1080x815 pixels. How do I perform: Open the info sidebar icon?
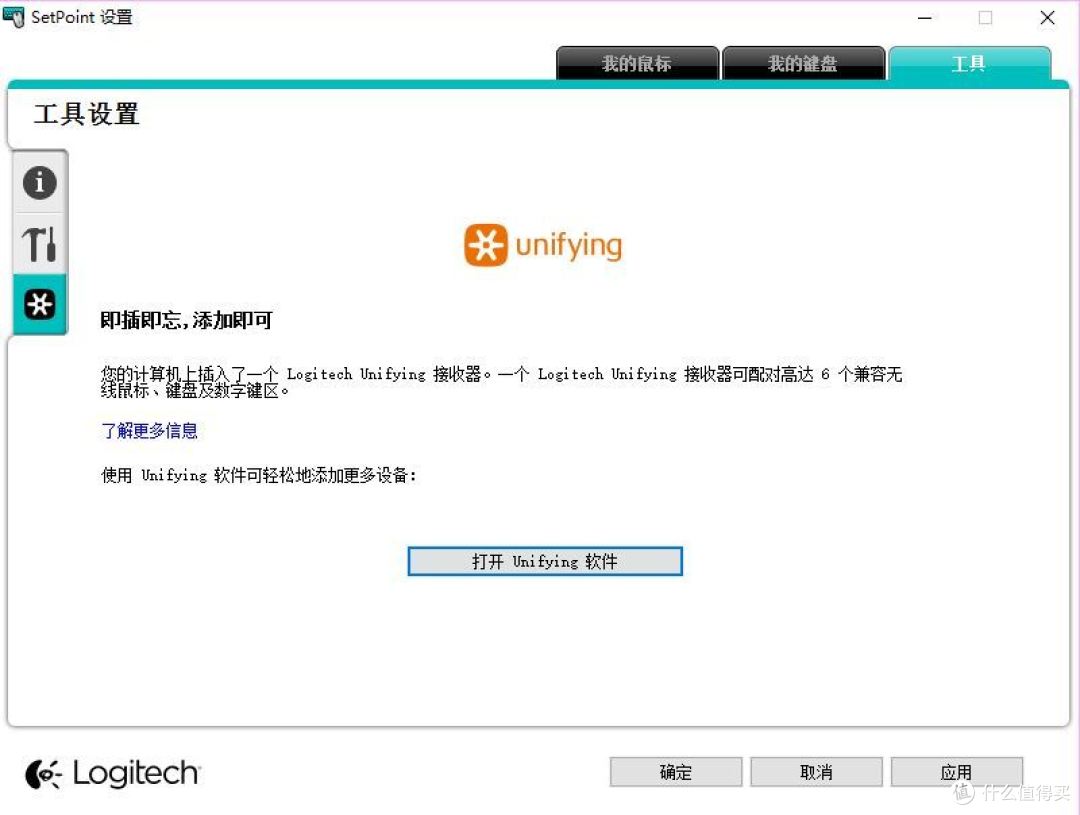39,183
